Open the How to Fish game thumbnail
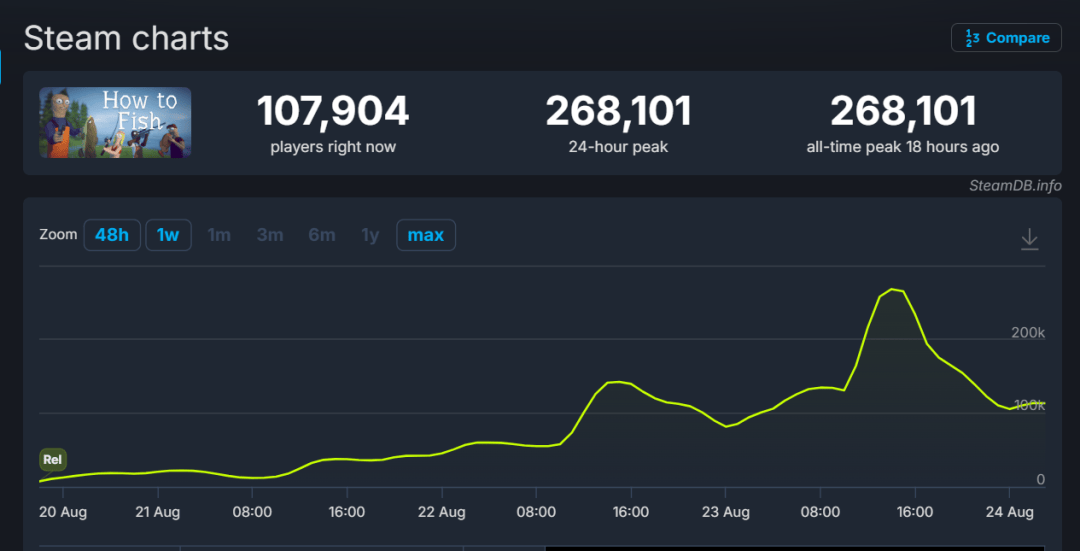 [x=115, y=123]
